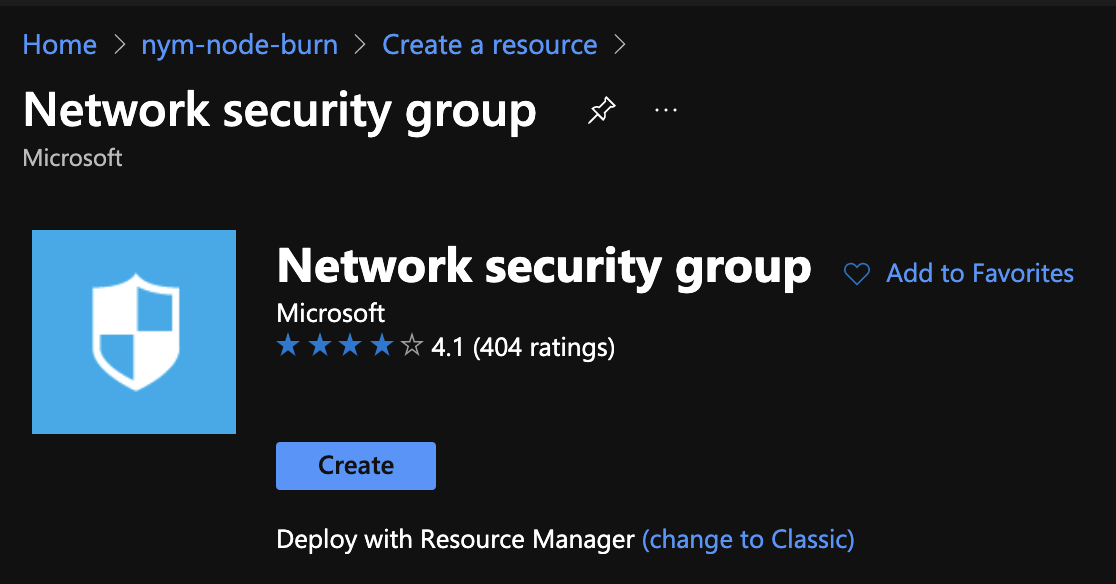
Task: Pin Network security group to dashboard
Action: (x=601, y=108)
